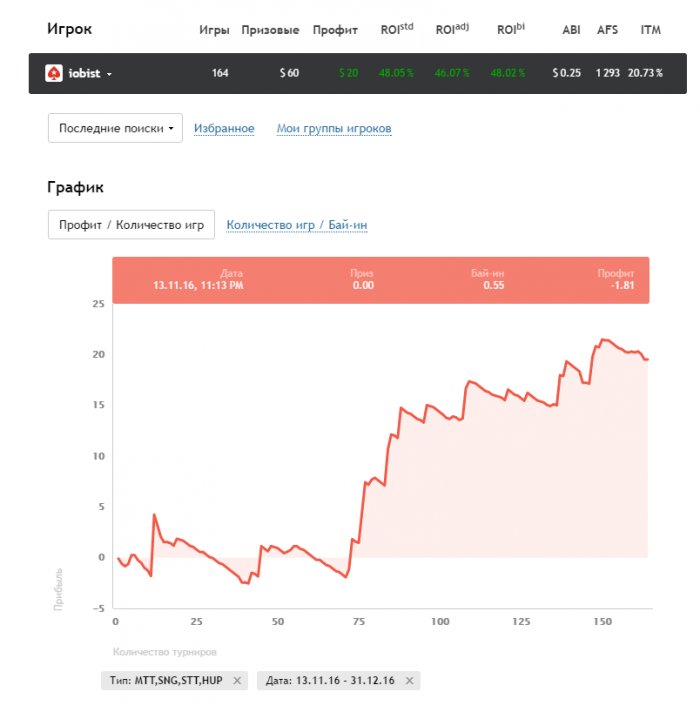Click the profit line peak near 150 tournaments
The width and height of the screenshot is (700, 712).
pyautogui.click(x=602, y=340)
